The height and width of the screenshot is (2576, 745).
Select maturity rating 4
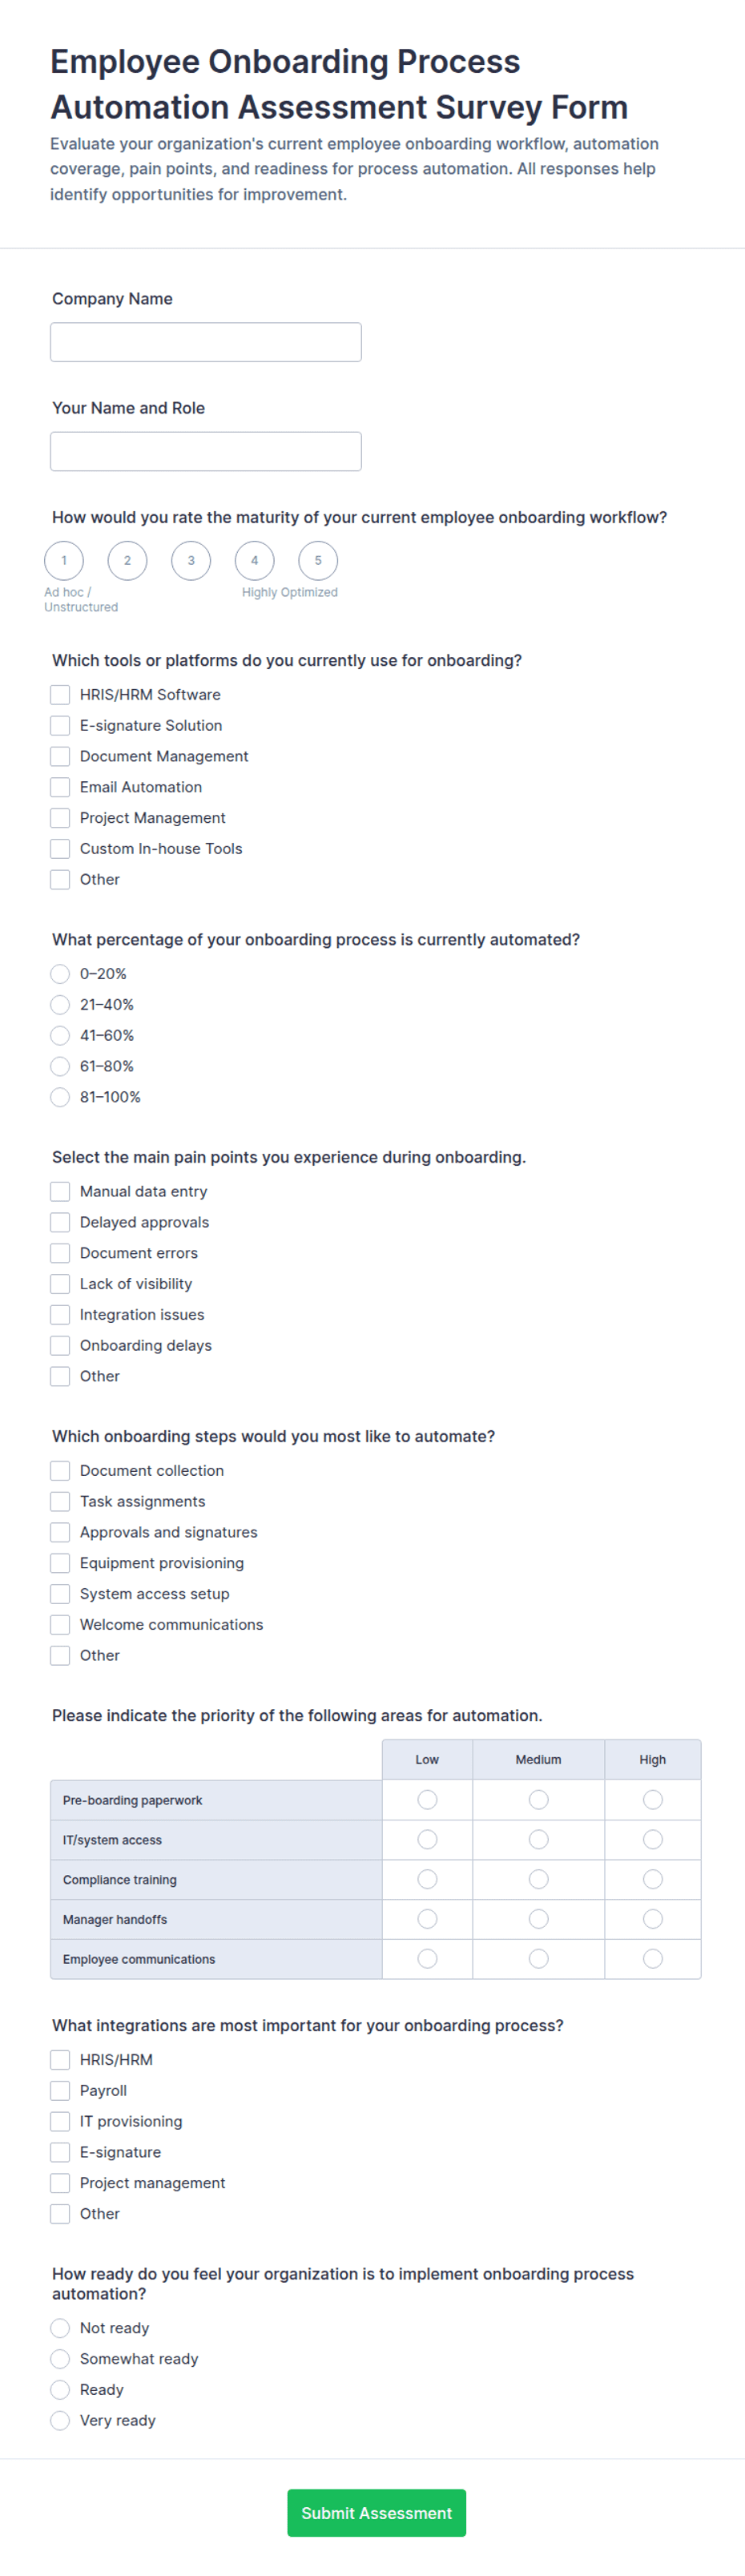coord(254,560)
